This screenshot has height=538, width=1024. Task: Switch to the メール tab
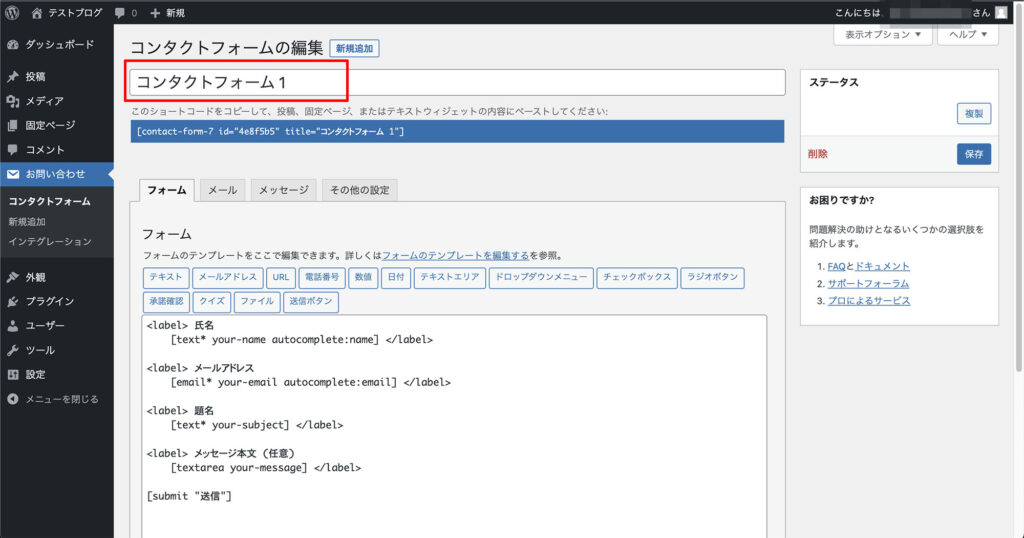[223, 190]
